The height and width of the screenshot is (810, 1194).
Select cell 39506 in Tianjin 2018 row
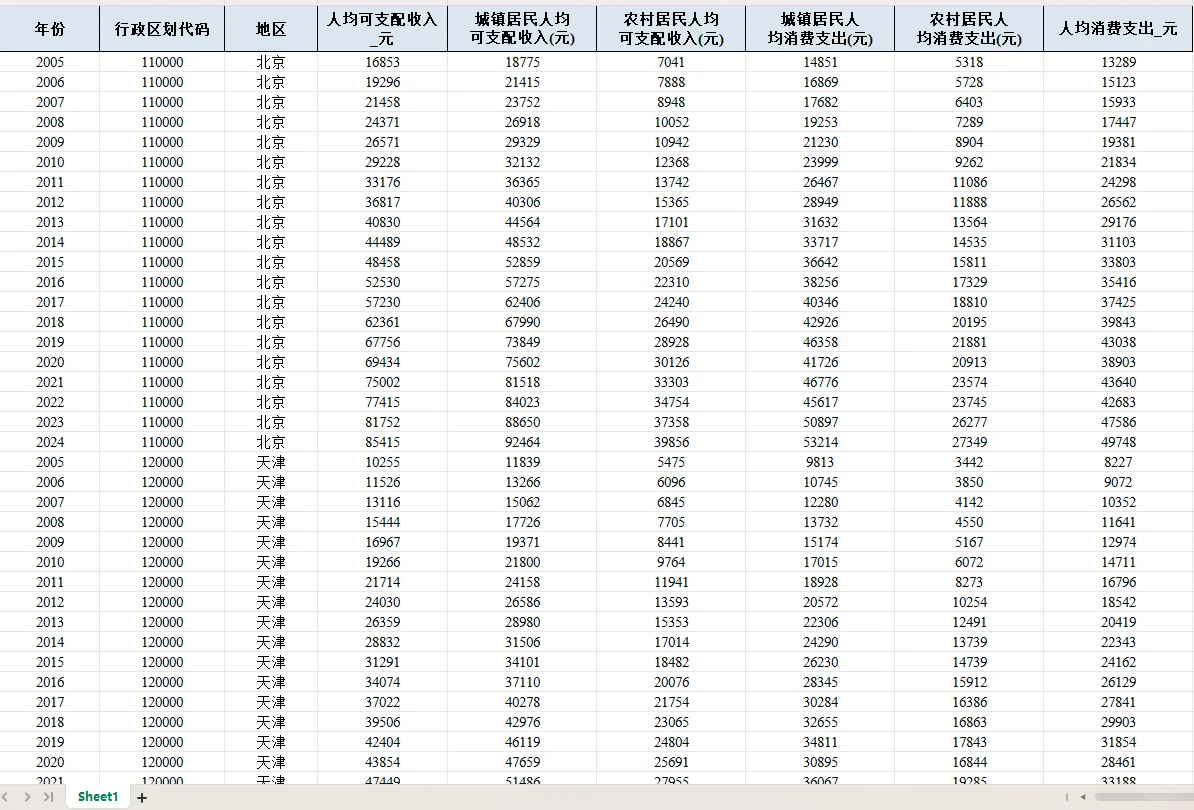point(382,722)
